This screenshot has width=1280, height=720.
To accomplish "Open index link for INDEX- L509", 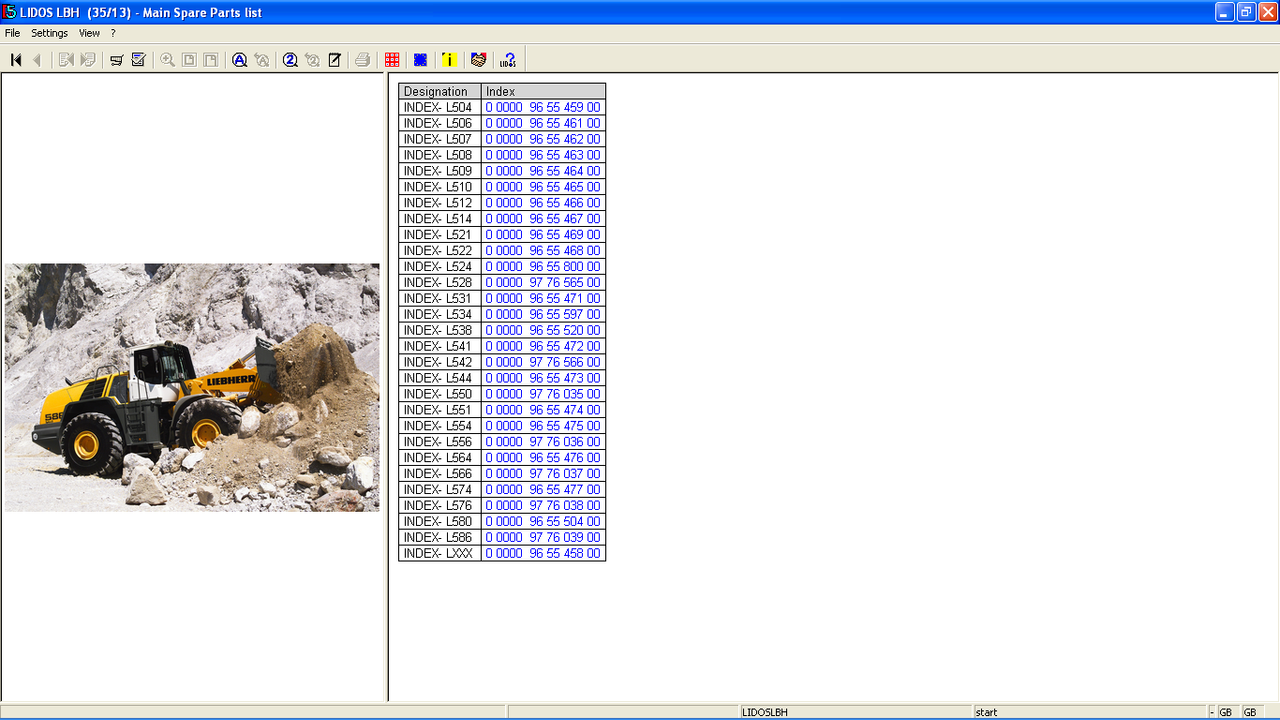I will [x=543, y=171].
